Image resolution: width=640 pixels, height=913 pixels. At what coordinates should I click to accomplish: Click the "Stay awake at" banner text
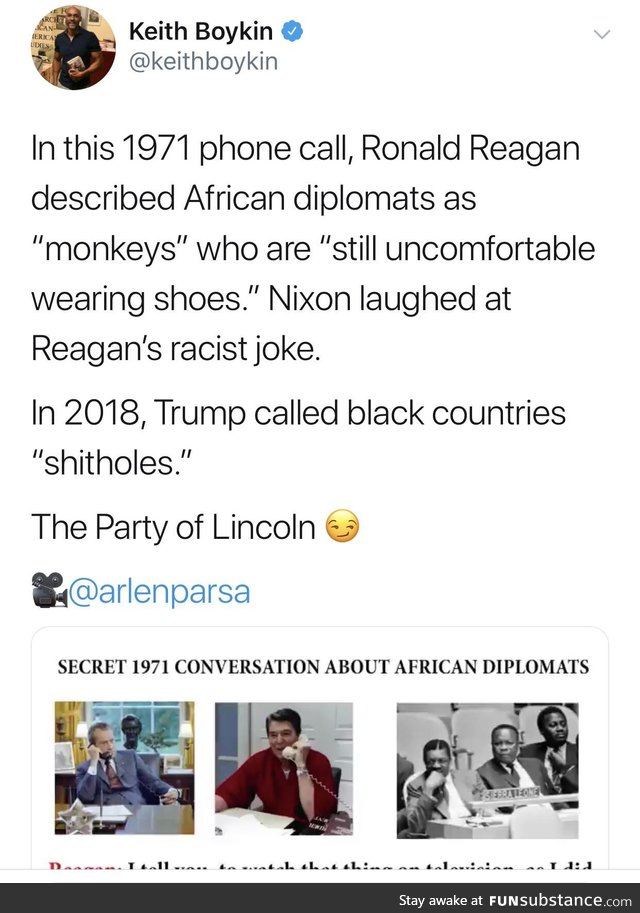(441, 898)
